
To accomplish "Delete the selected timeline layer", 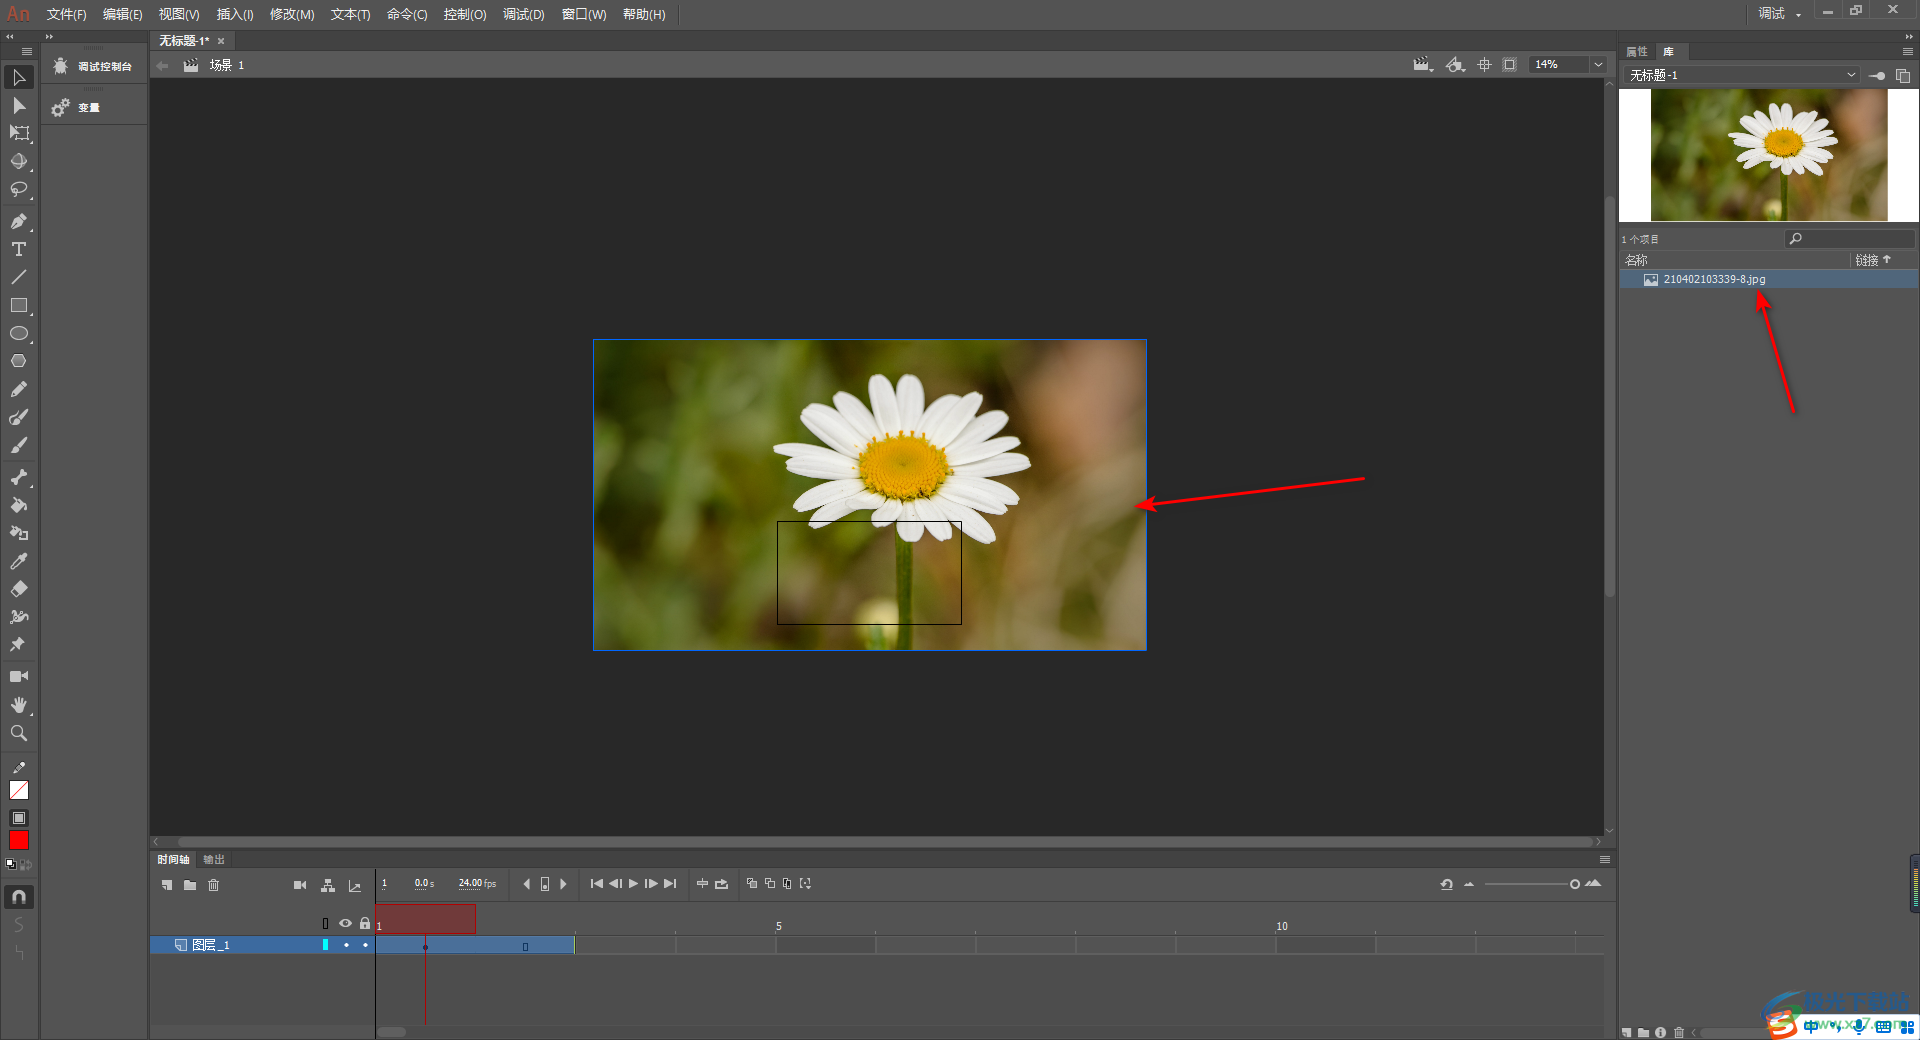I will (x=213, y=885).
